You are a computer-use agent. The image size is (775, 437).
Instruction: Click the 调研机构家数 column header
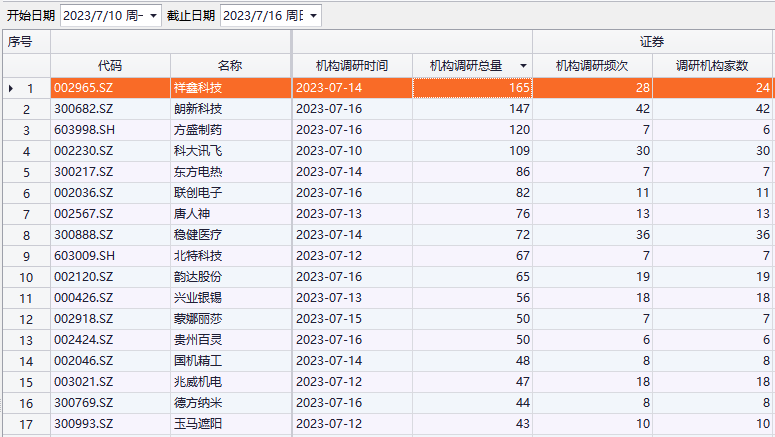712,66
